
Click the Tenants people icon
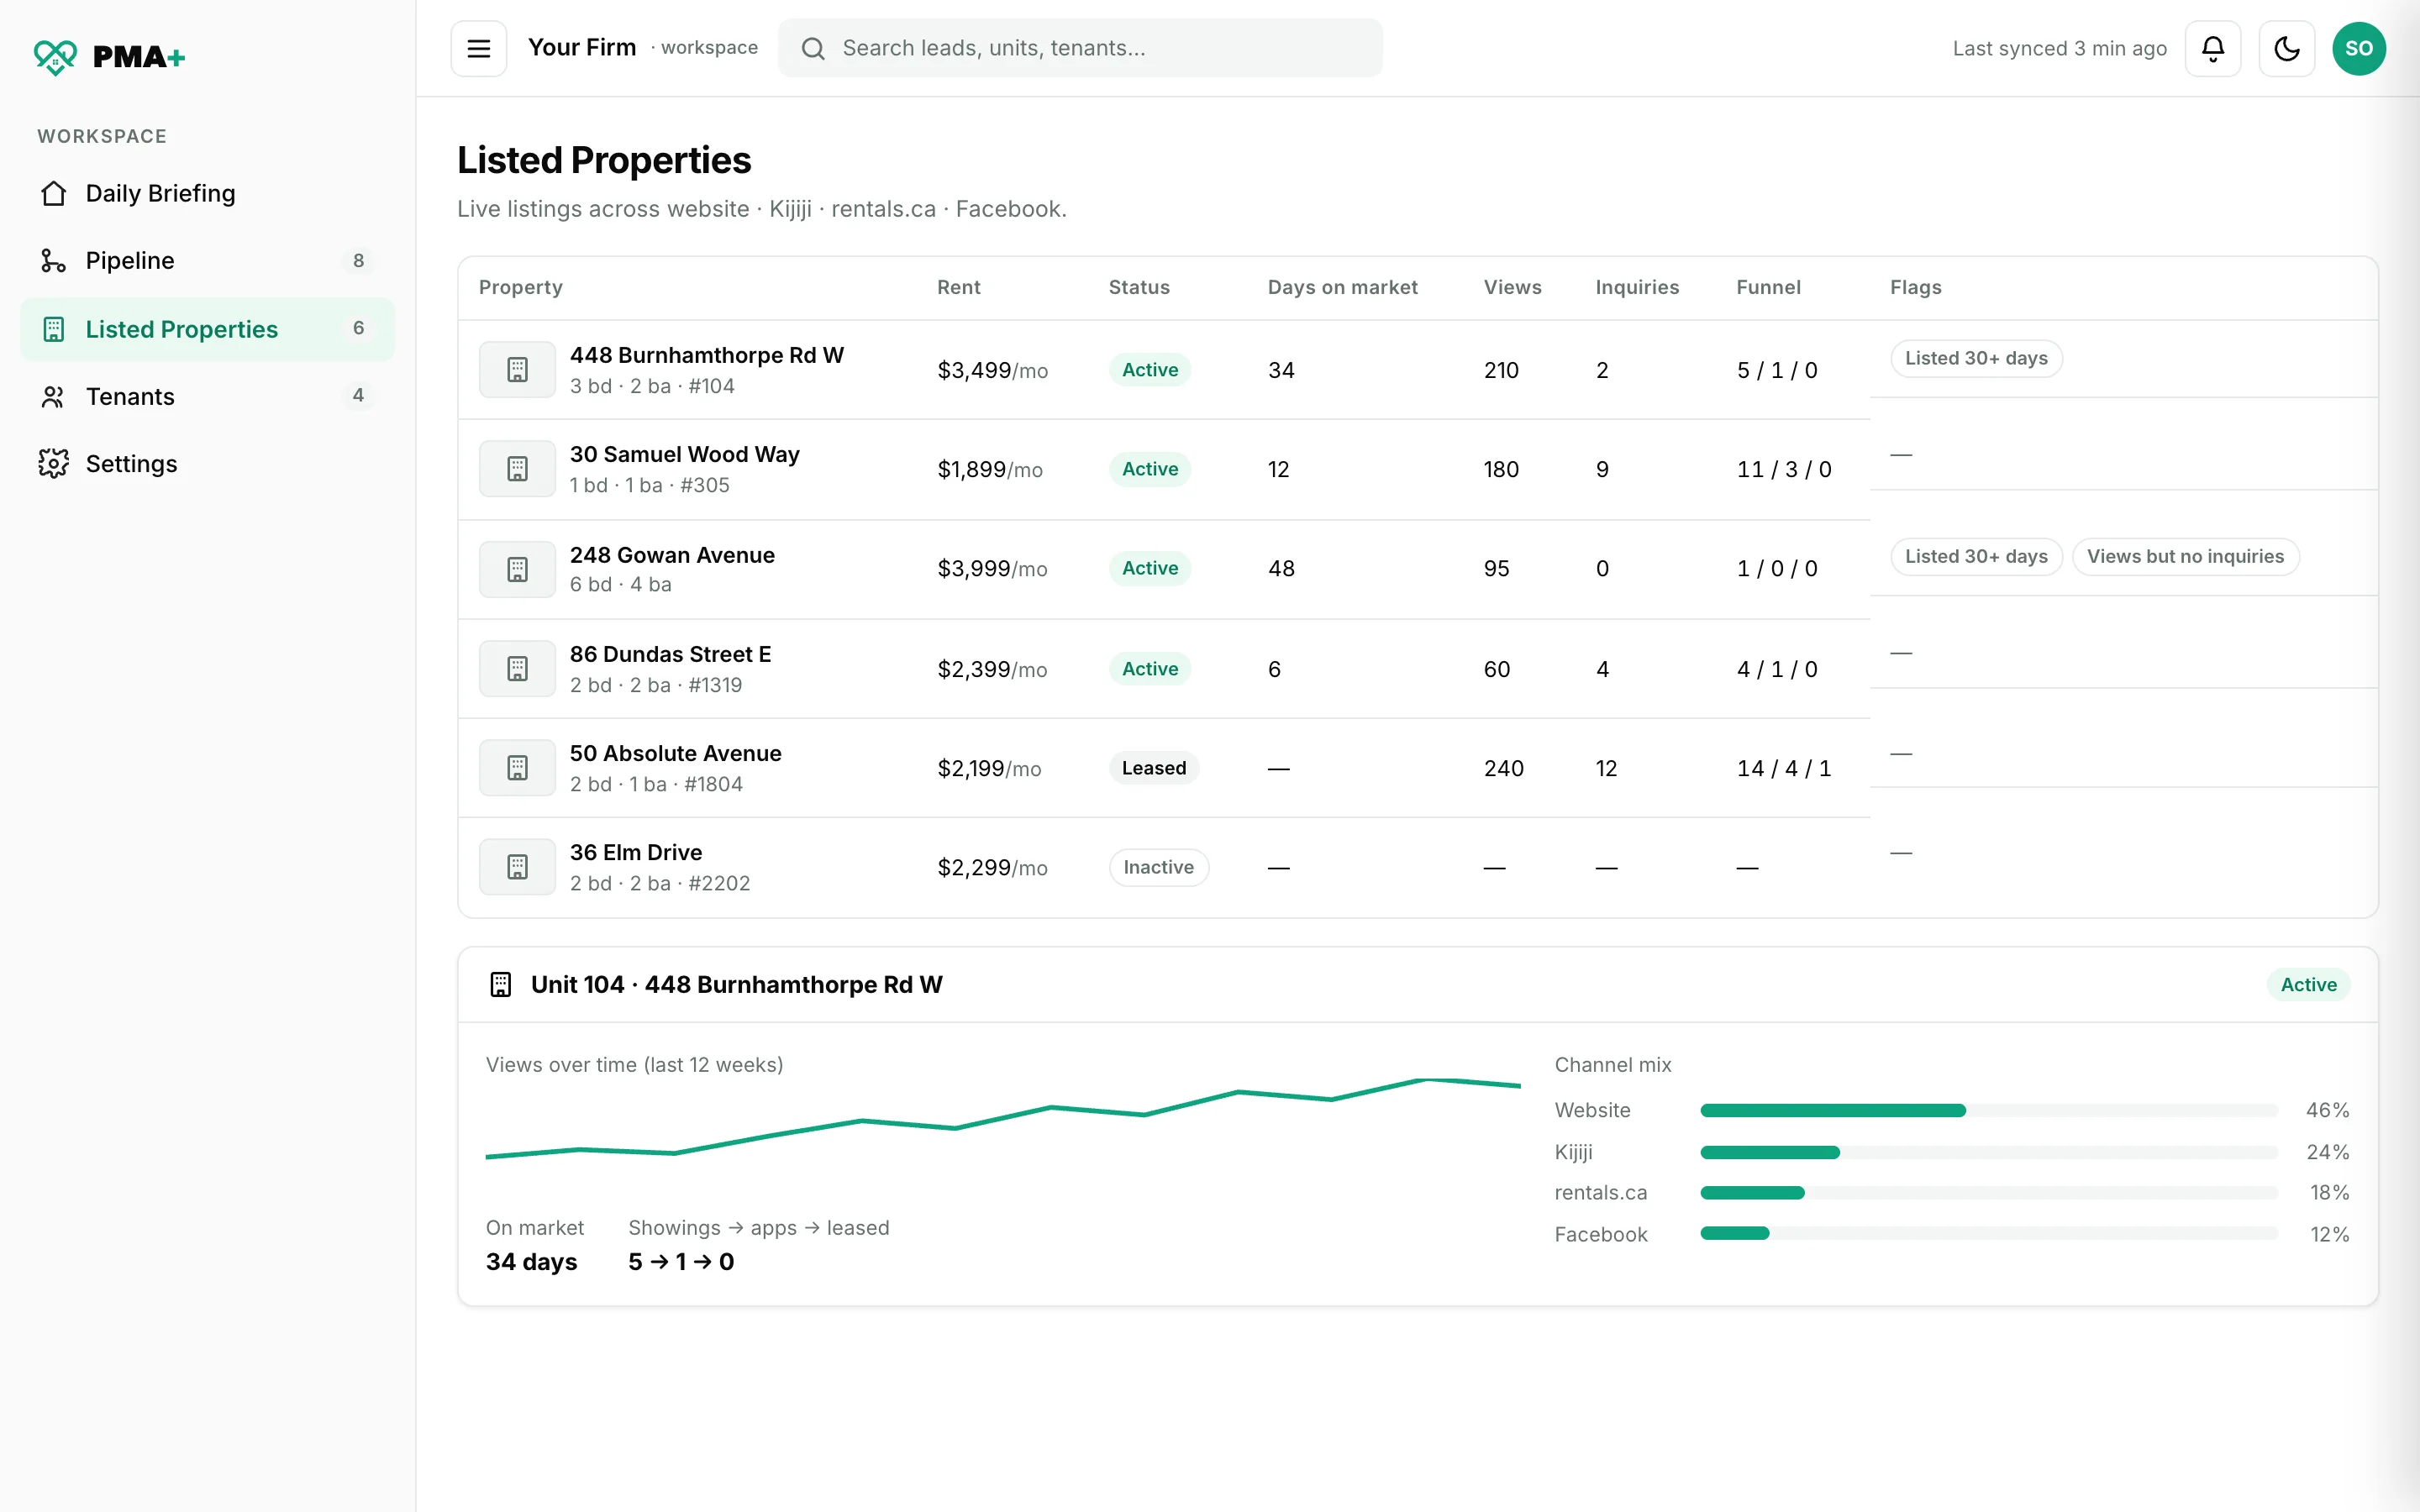pyautogui.click(x=53, y=397)
